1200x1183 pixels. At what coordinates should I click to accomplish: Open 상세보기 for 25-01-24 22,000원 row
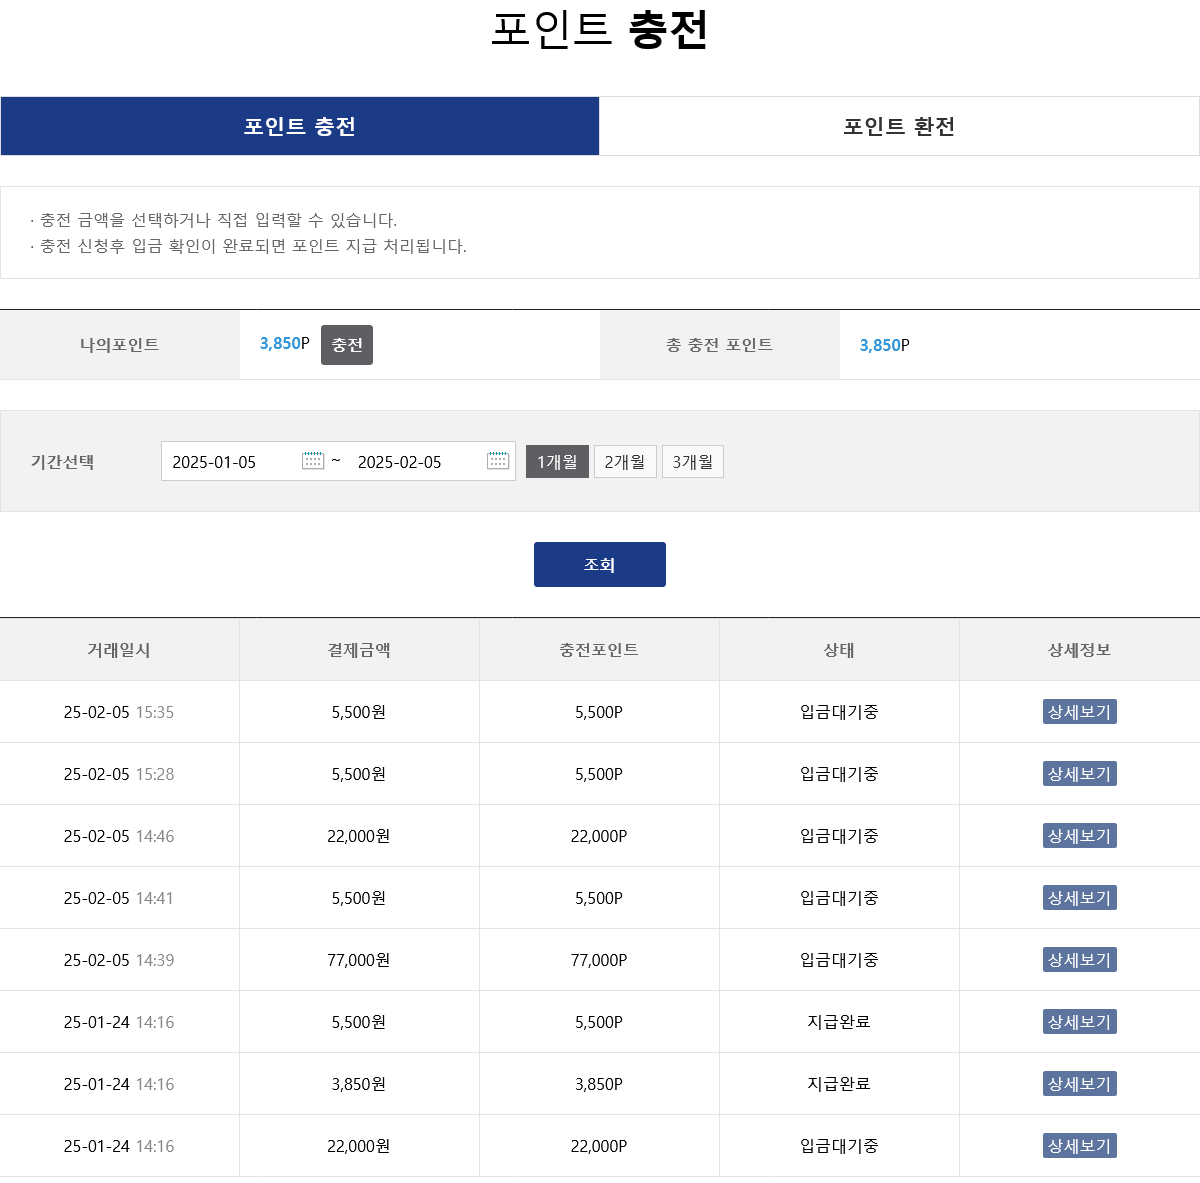[x=1079, y=1146]
